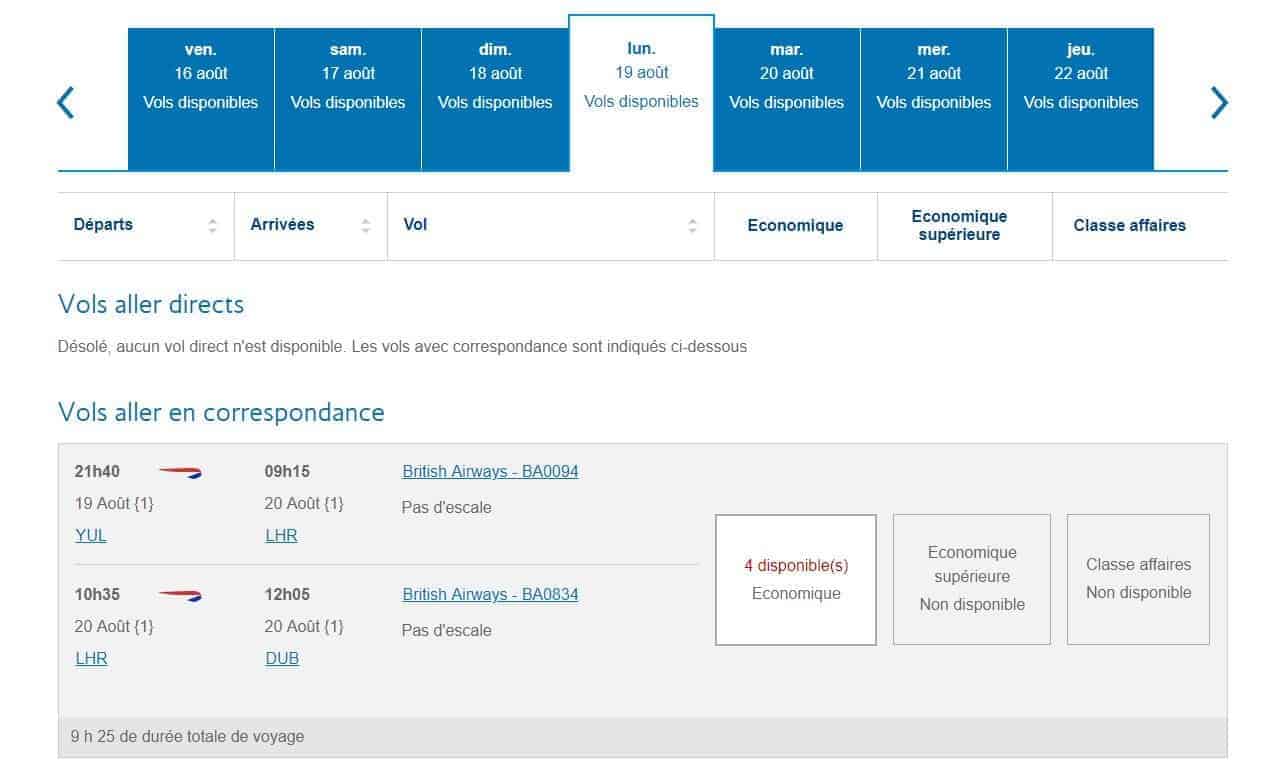
Task: Select the 4 disponible(s) Economique fare
Action: 796,580
